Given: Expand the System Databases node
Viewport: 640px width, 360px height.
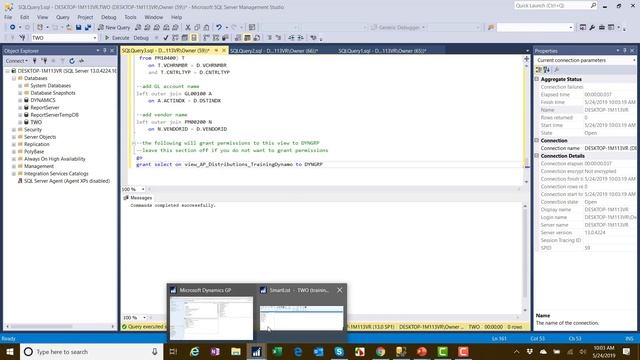Looking at the screenshot, I should (x=20, y=86).
